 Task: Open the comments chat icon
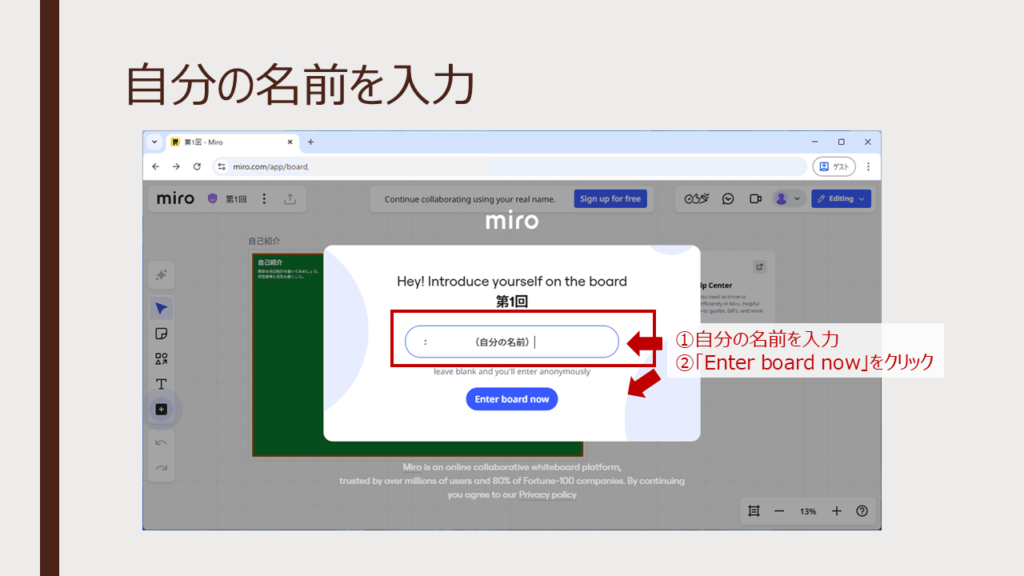(728, 199)
